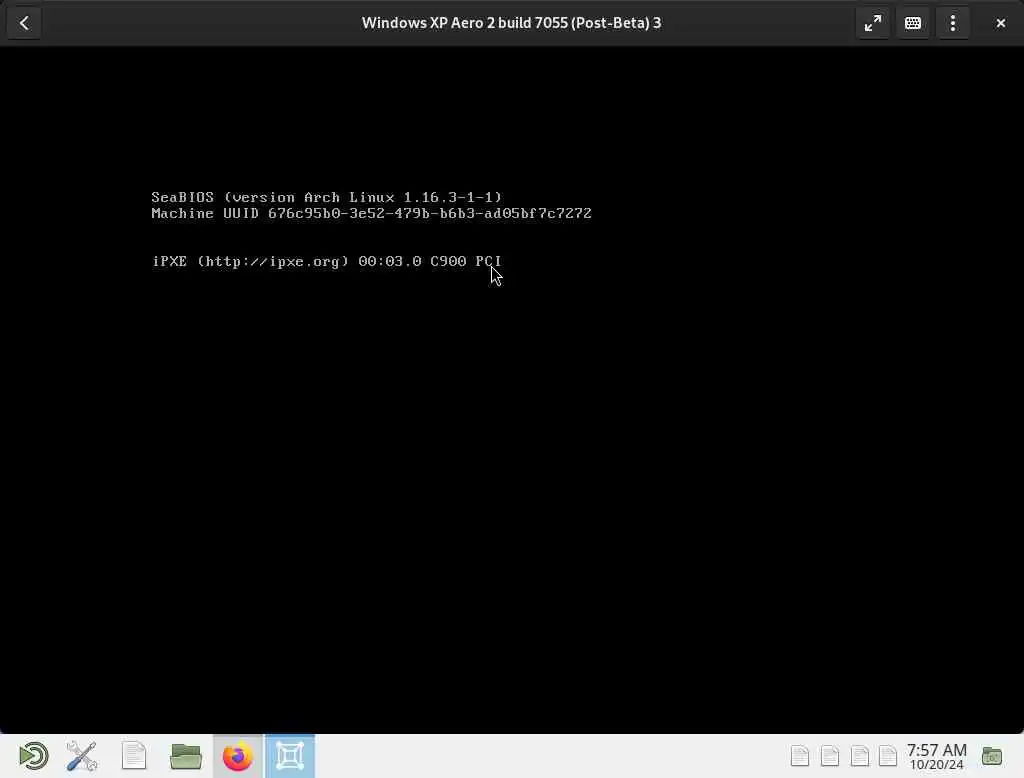Click the fourth document tray icon
Viewport: 1024px width, 778px height.
point(888,756)
